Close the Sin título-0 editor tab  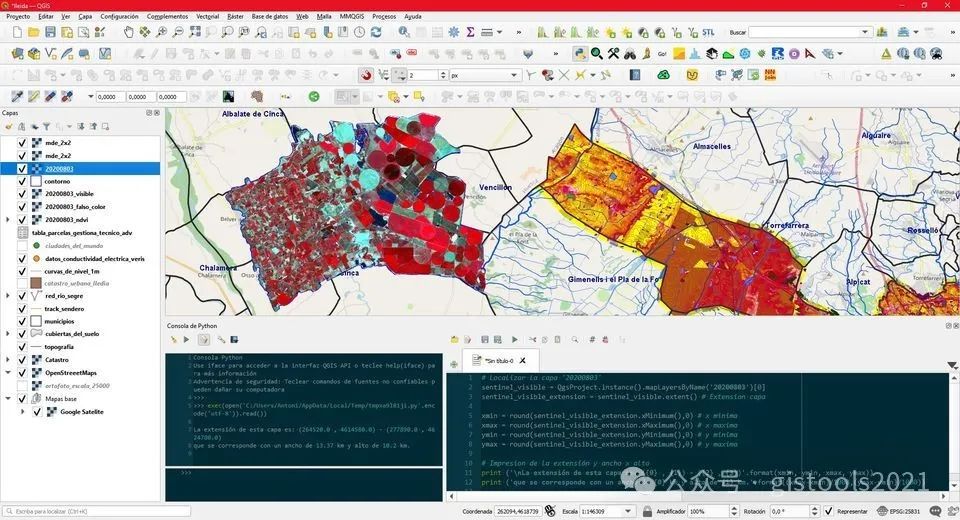click(x=522, y=361)
